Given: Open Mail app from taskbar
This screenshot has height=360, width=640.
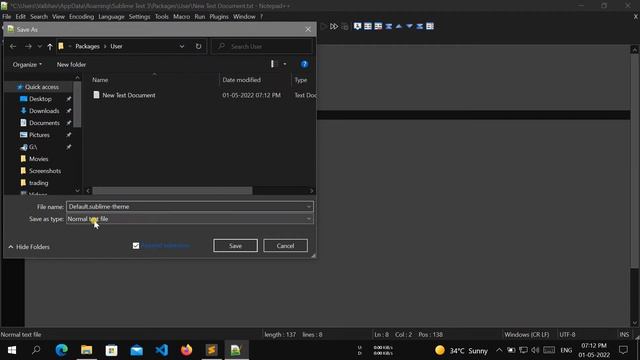Looking at the screenshot, I should click(x=136, y=350).
